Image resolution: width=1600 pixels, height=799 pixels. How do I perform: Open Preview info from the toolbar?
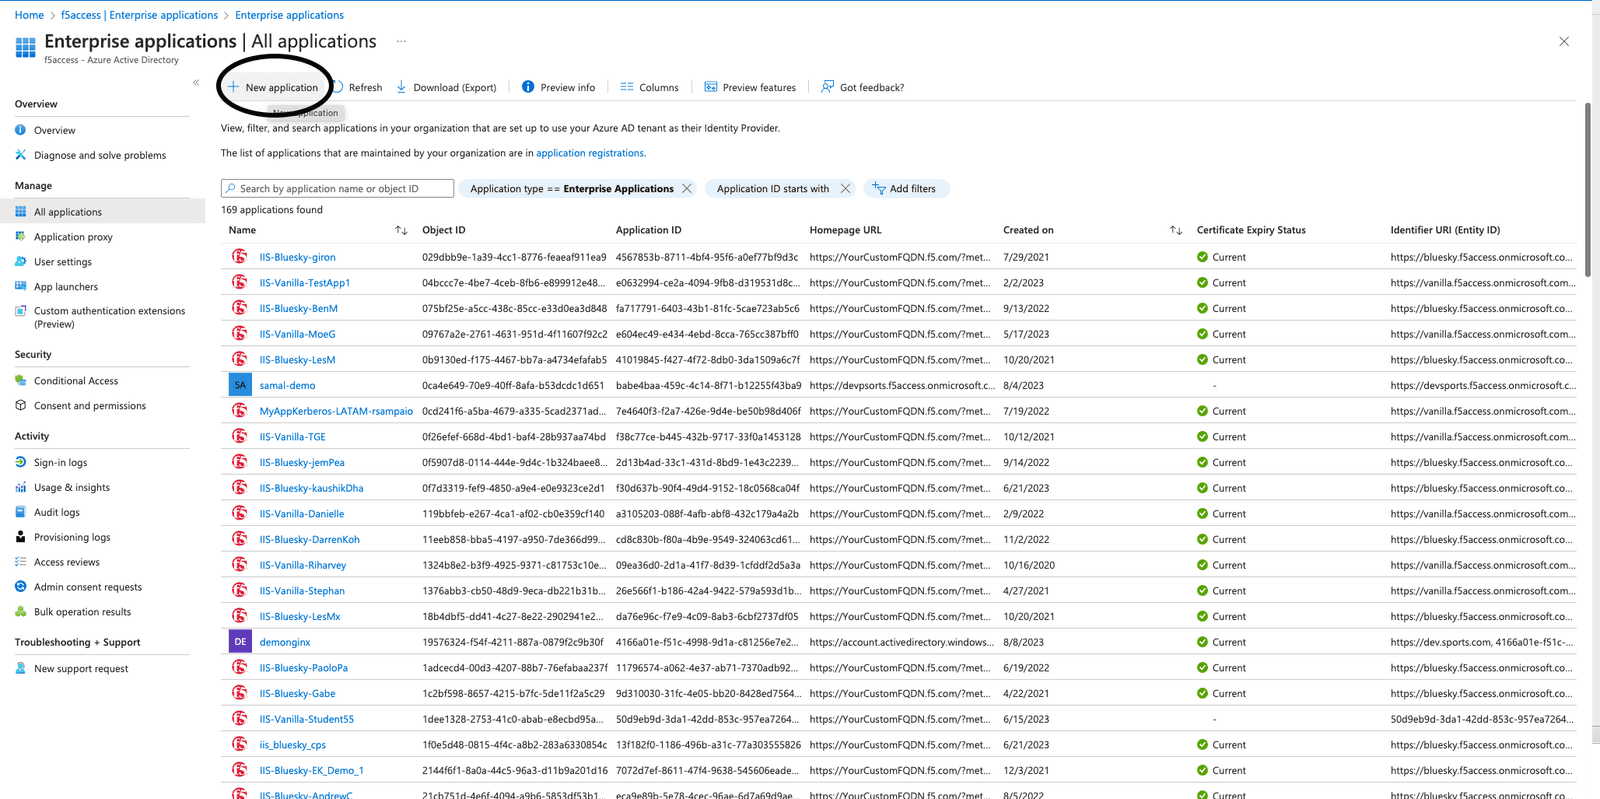pos(558,87)
